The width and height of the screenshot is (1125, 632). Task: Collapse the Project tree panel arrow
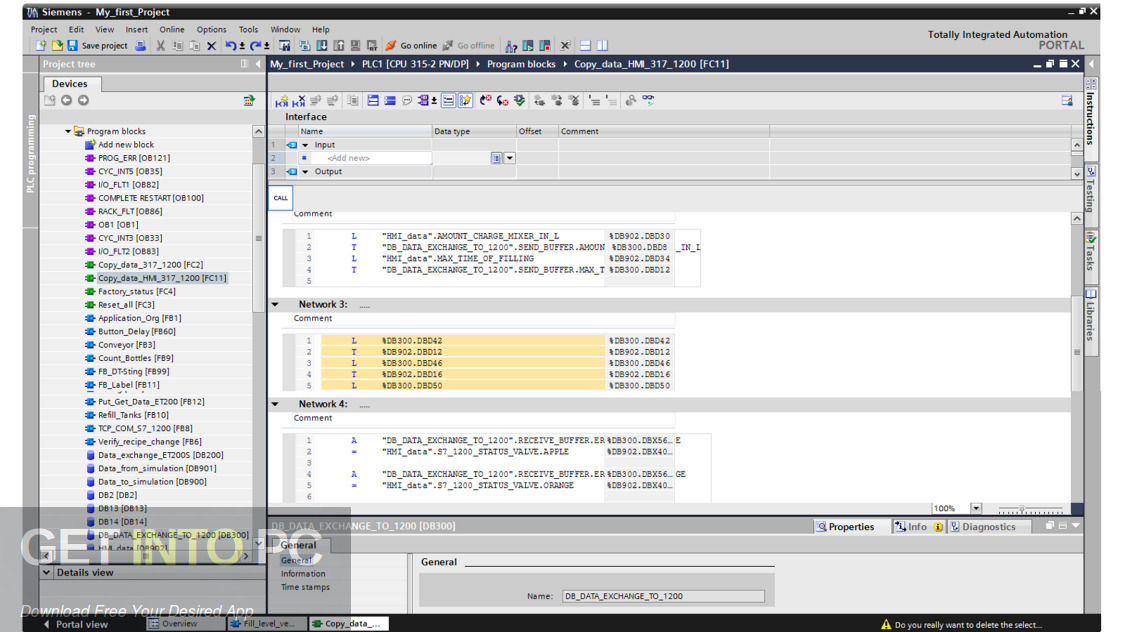point(258,64)
